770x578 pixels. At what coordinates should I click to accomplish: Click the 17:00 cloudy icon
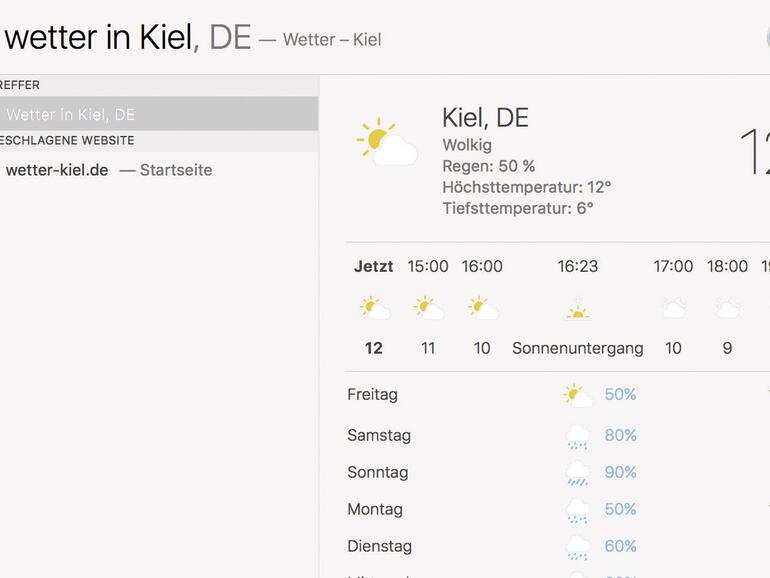click(x=673, y=308)
